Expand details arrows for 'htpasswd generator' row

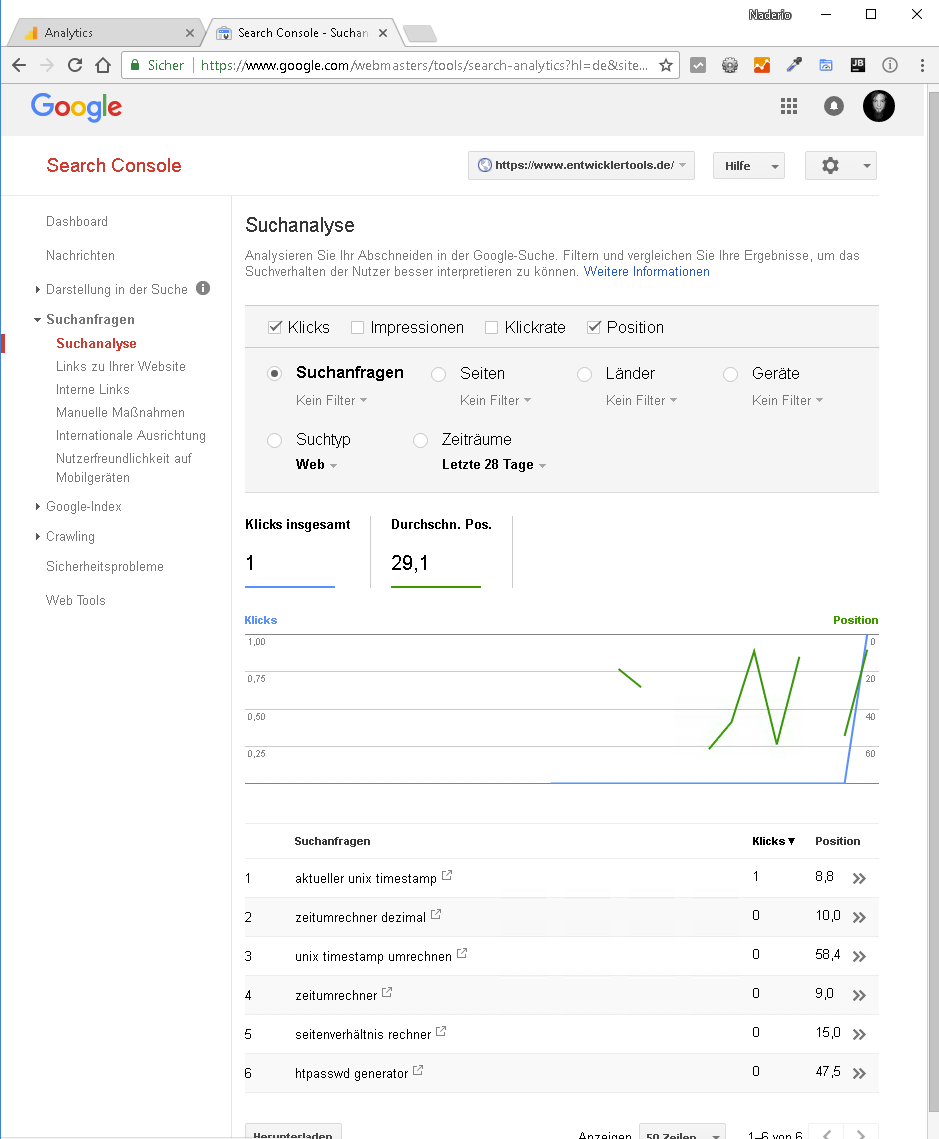pyautogui.click(x=859, y=1074)
